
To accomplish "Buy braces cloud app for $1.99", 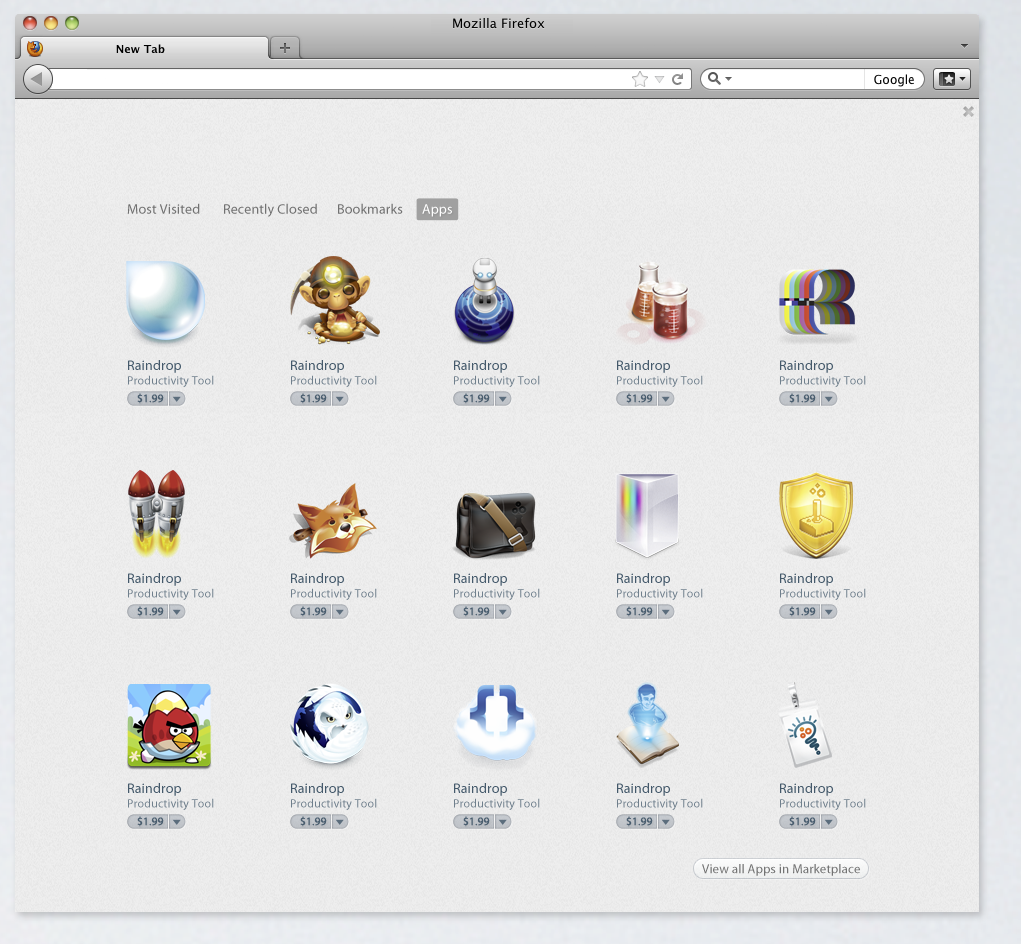I will pyautogui.click(x=474, y=822).
